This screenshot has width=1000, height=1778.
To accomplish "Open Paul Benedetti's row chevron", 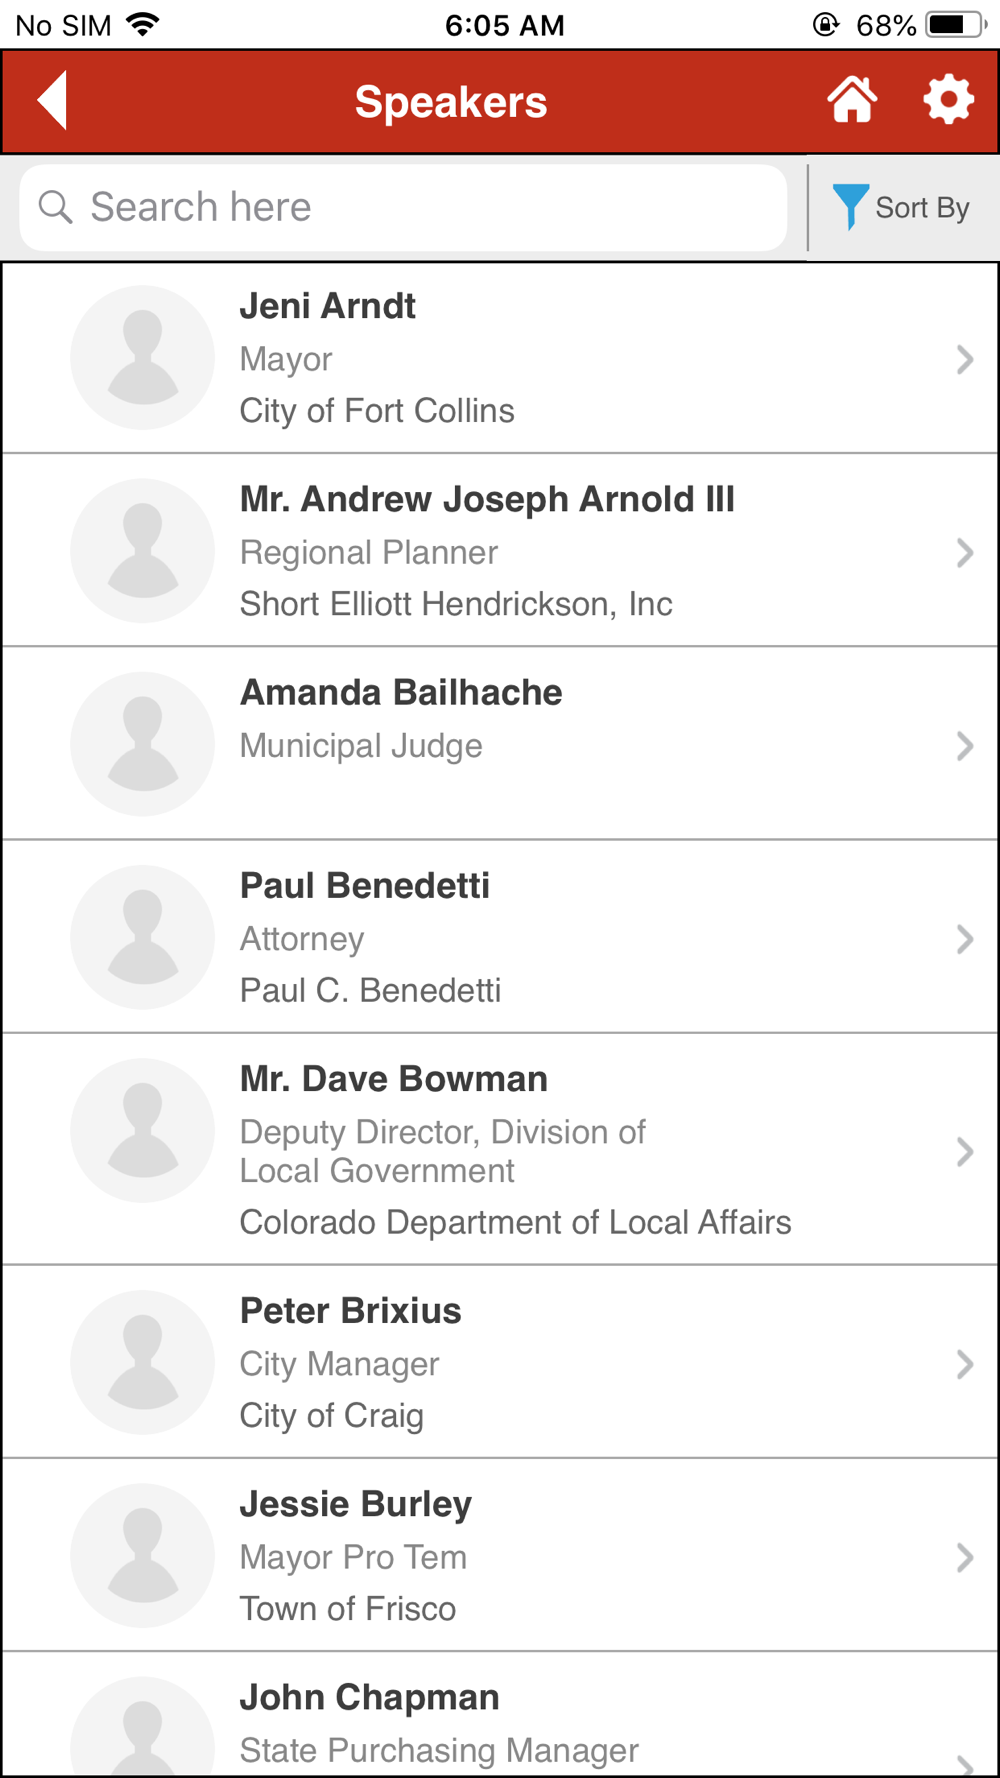I will pyautogui.click(x=964, y=939).
